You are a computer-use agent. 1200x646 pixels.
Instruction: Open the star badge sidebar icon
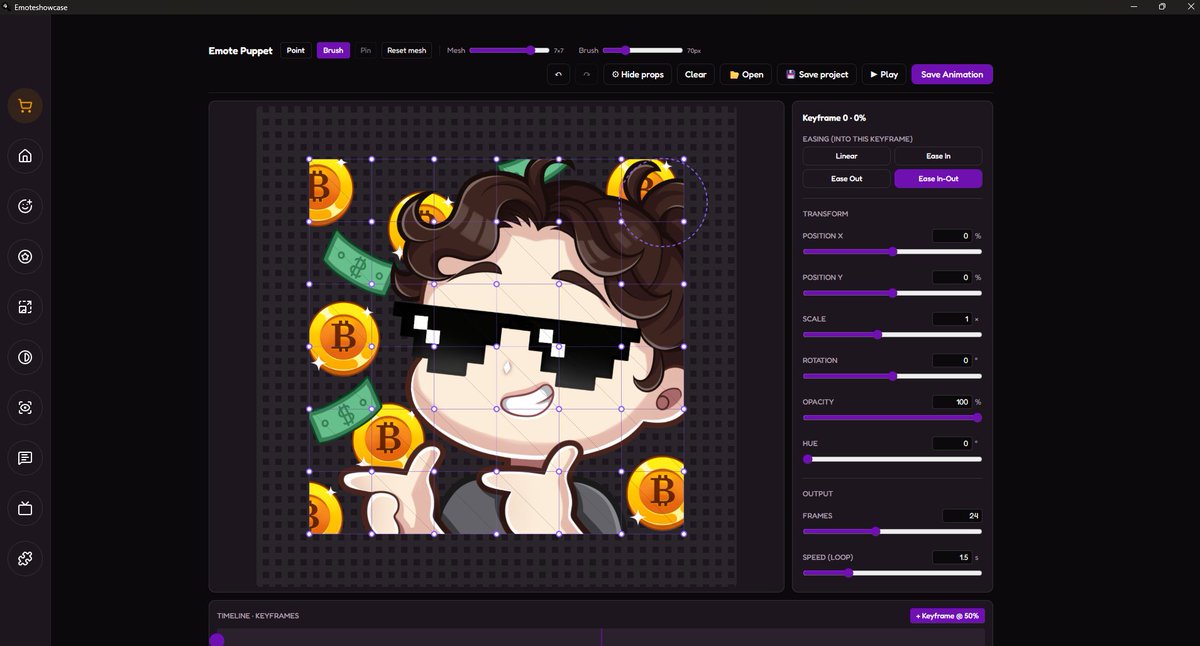(x=25, y=257)
